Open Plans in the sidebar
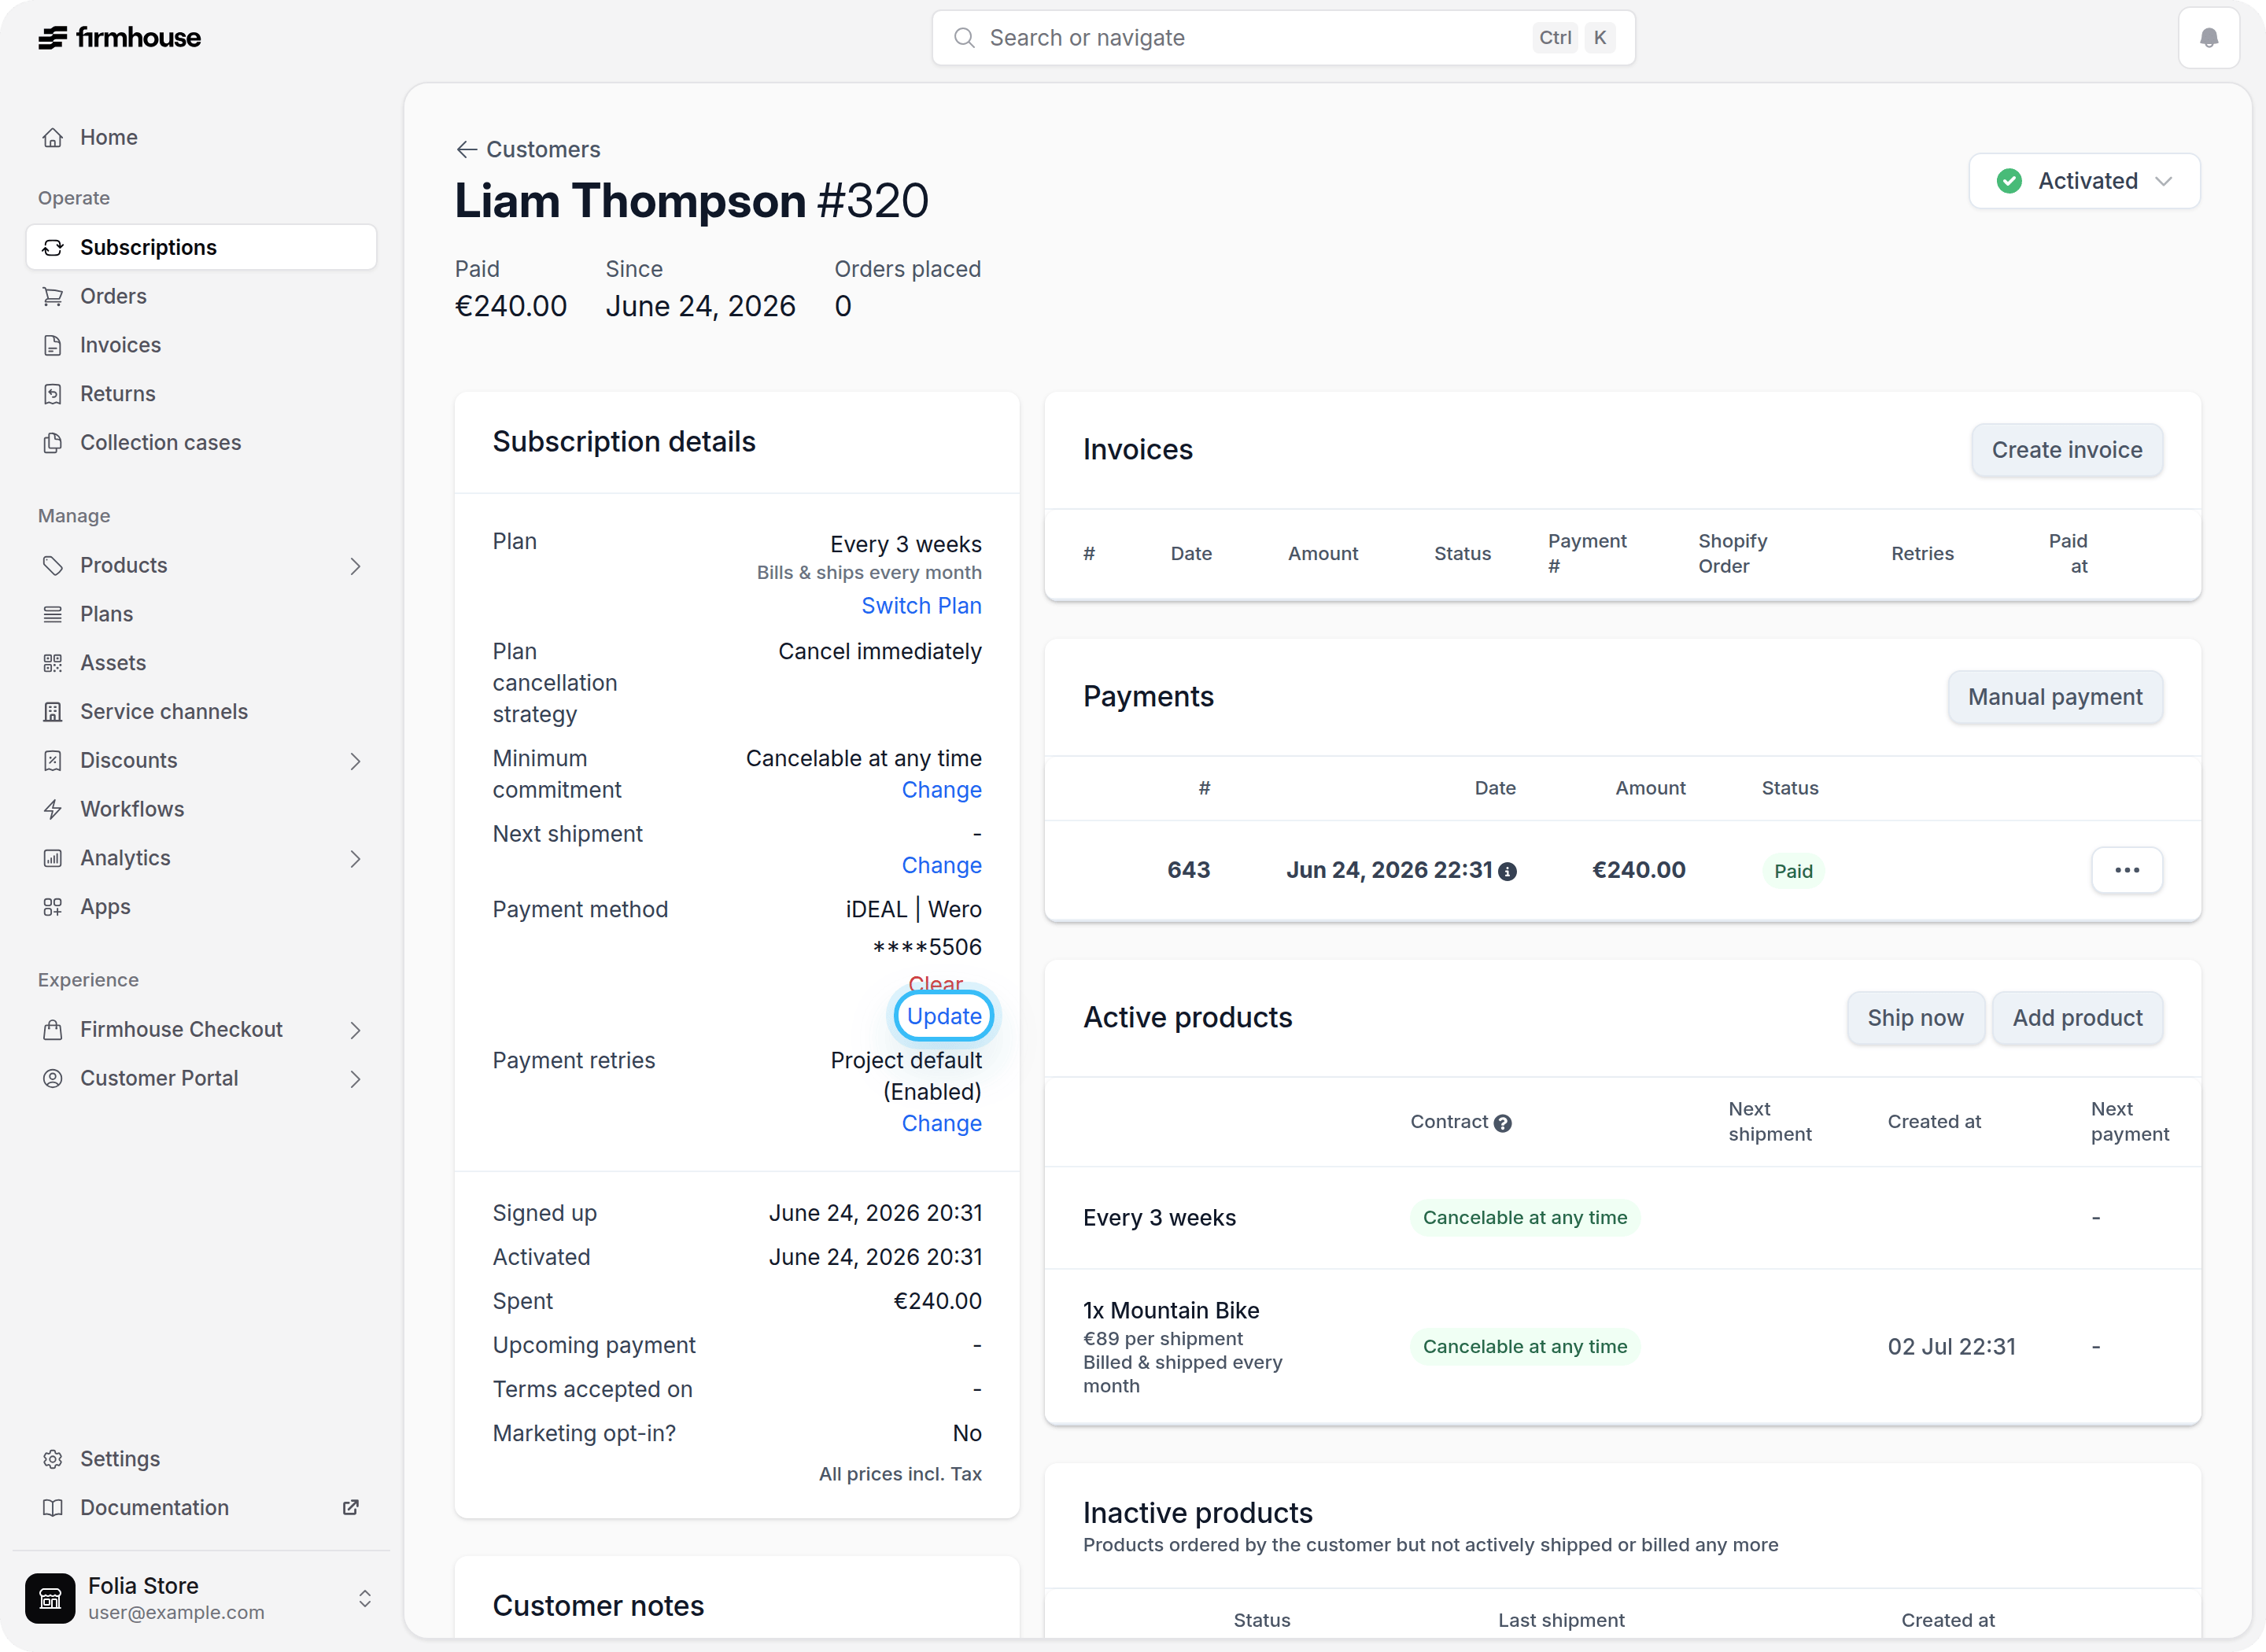 (201, 614)
